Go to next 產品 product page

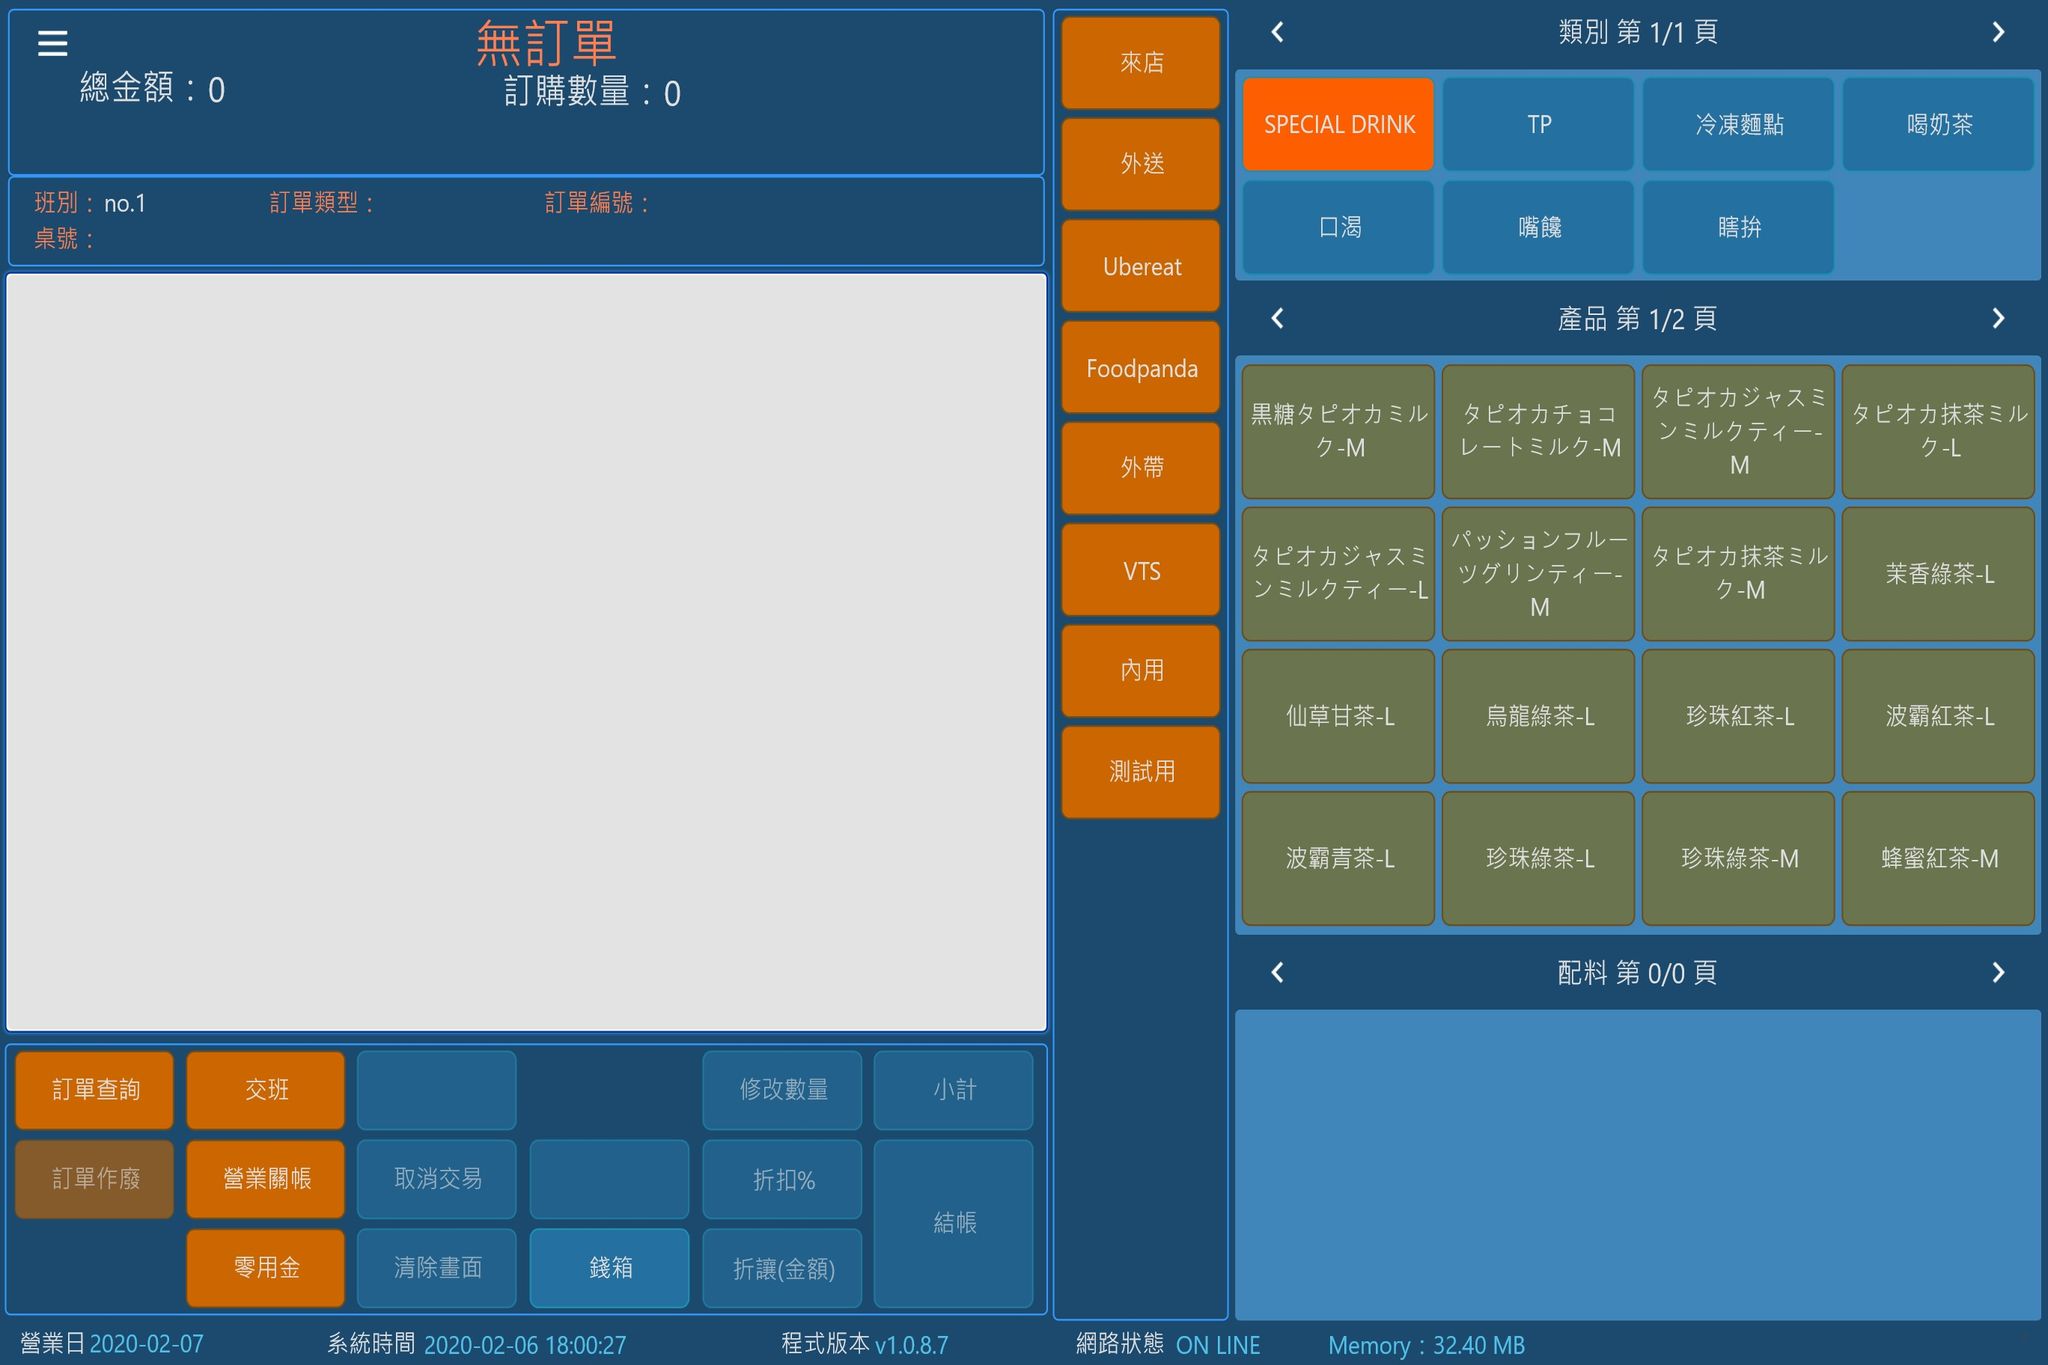(1998, 318)
